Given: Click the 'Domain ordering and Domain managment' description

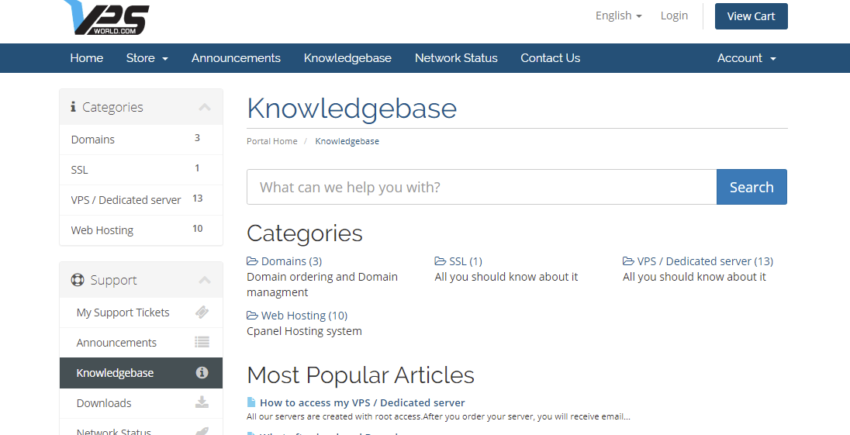Looking at the screenshot, I should click(x=322, y=285).
